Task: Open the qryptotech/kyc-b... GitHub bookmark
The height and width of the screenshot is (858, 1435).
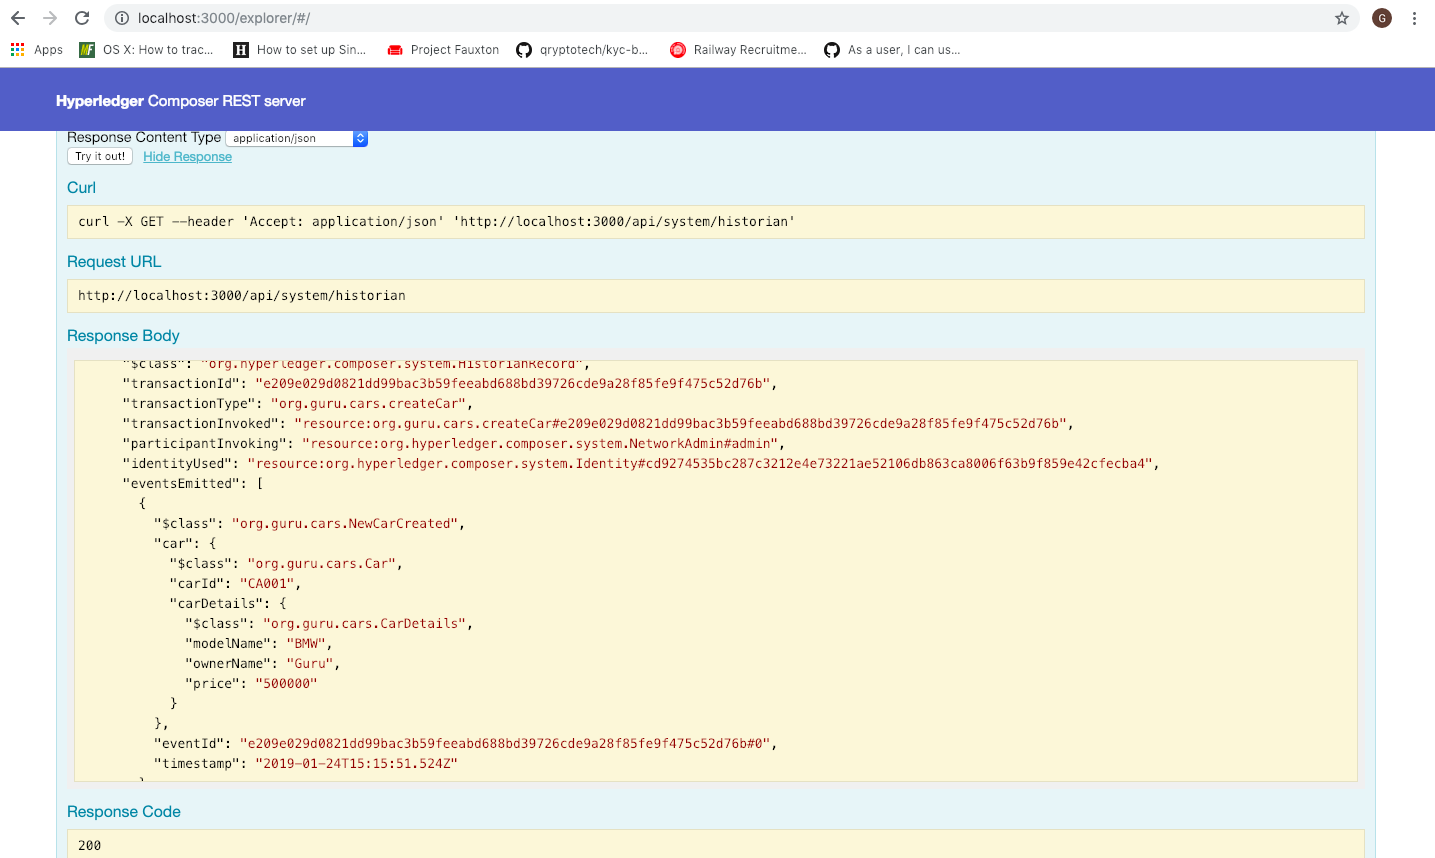Action: pos(582,50)
